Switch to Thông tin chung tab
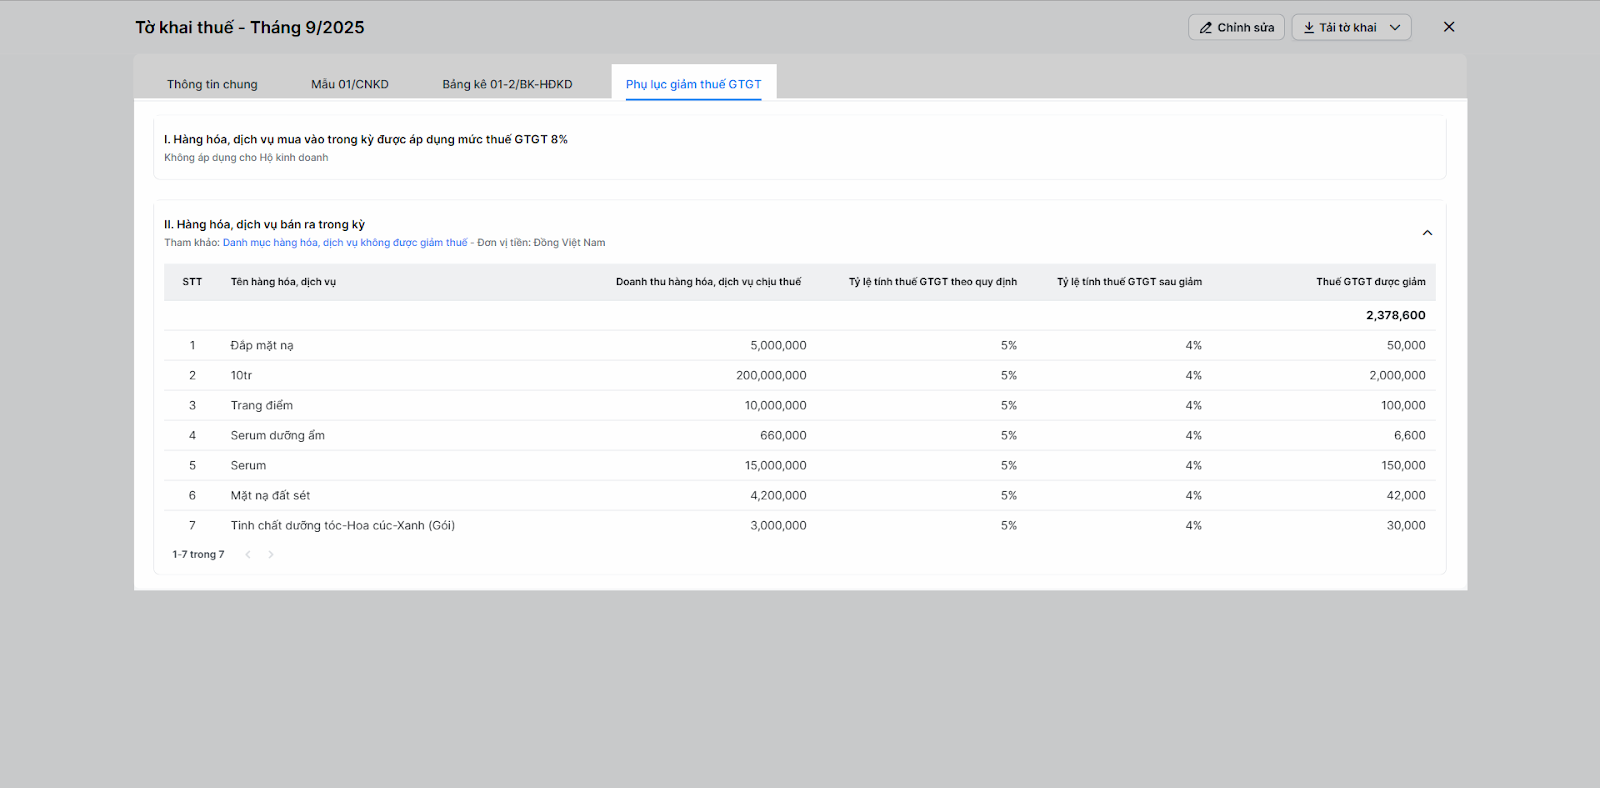 [212, 85]
